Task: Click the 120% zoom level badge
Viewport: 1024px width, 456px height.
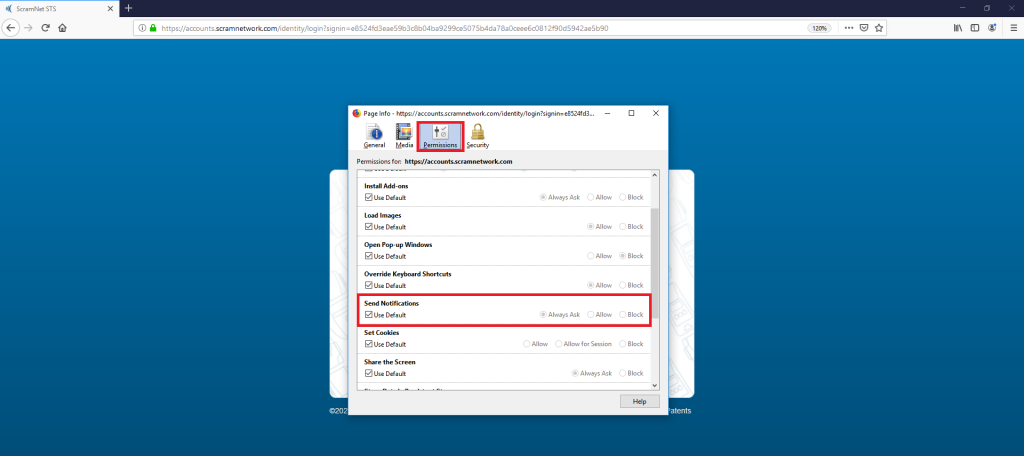Action: click(819, 28)
